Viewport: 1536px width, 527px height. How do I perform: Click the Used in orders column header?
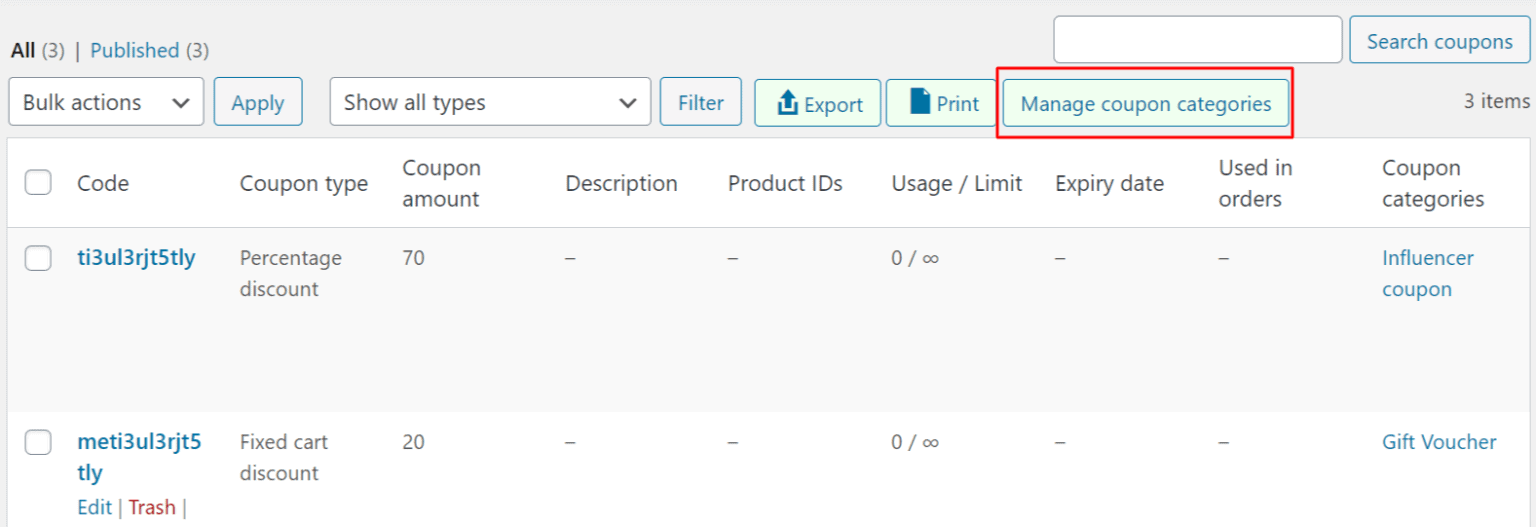point(1256,183)
